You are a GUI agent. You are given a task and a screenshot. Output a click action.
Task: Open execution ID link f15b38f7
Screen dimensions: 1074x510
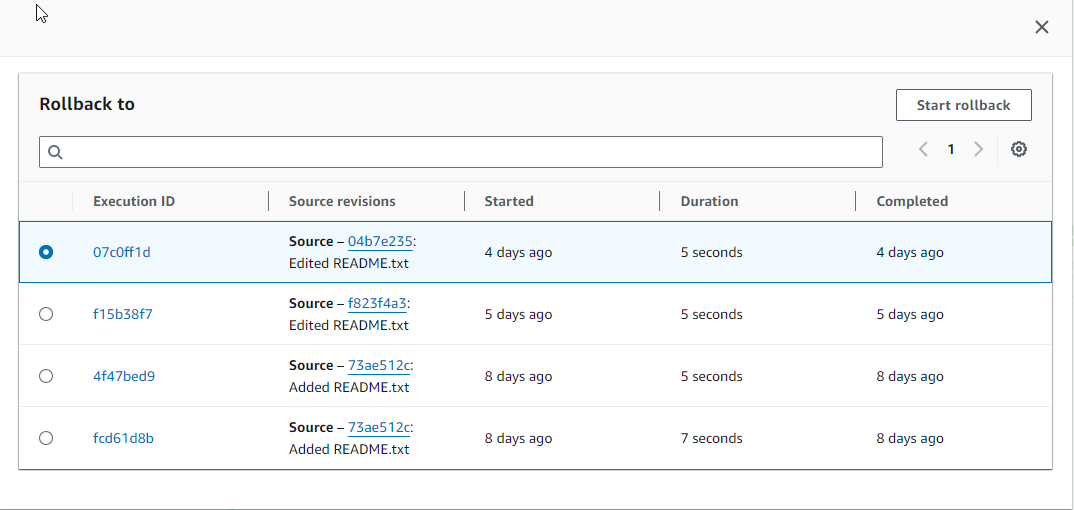pyautogui.click(x=122, y=314)
